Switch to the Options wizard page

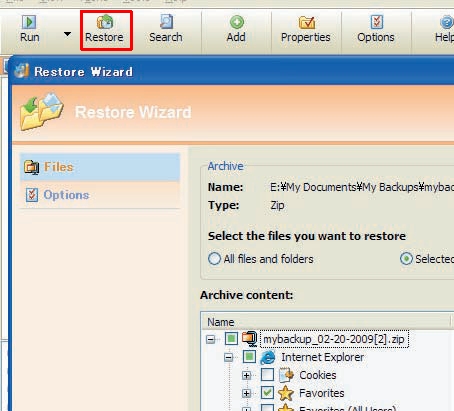pyautogui.click(x=100, y=195)
